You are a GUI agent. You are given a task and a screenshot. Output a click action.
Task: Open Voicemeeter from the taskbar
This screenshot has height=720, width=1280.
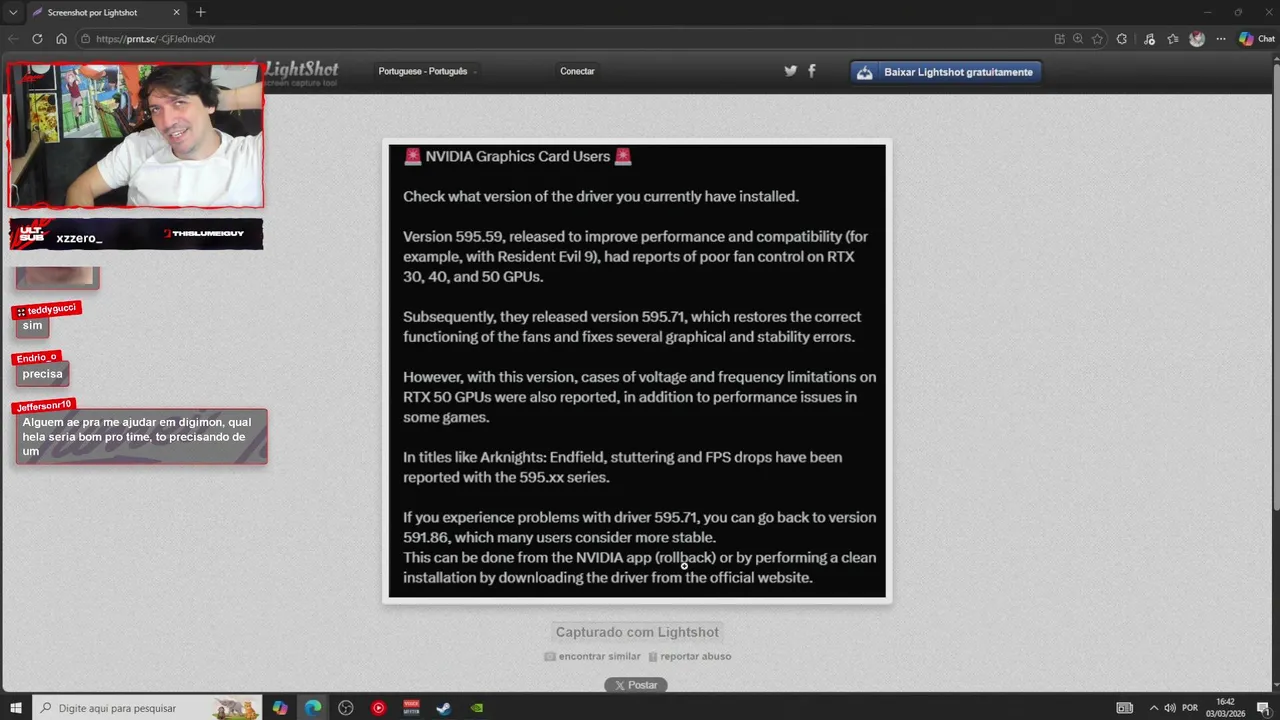tap(411, 708)
